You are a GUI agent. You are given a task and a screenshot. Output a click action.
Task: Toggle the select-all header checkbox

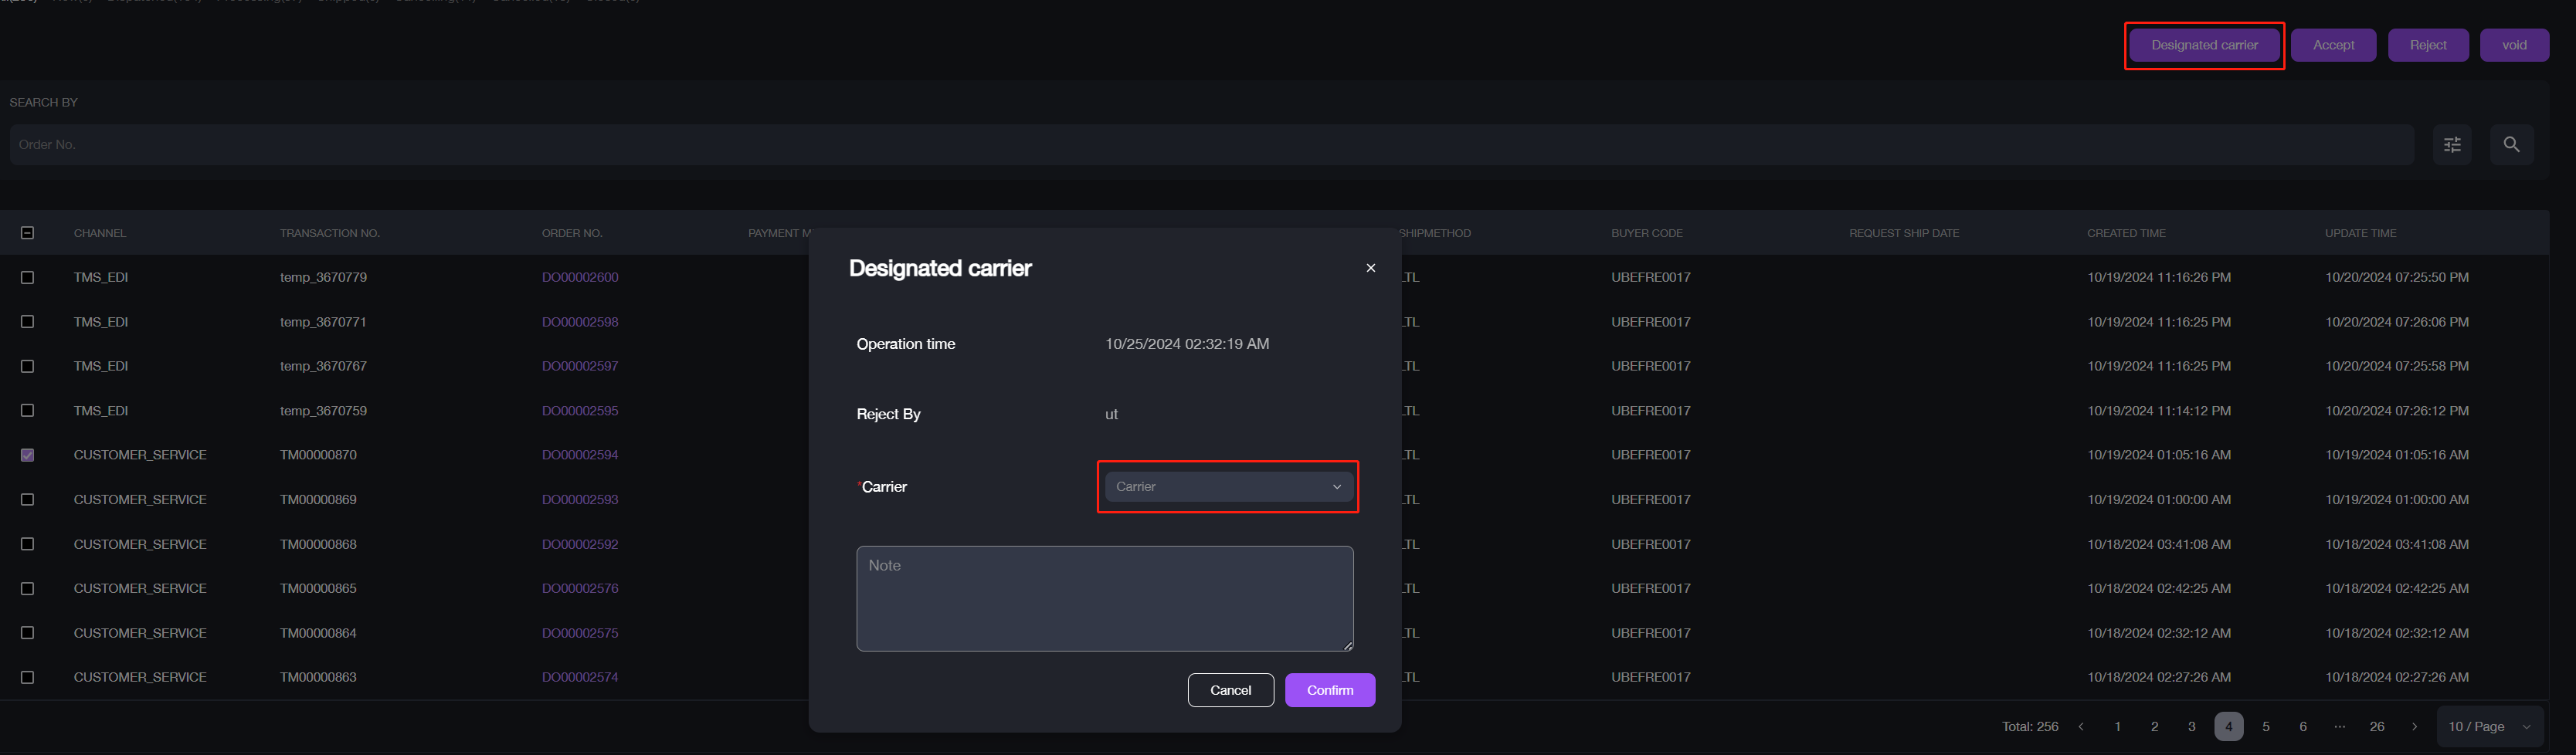28,233
